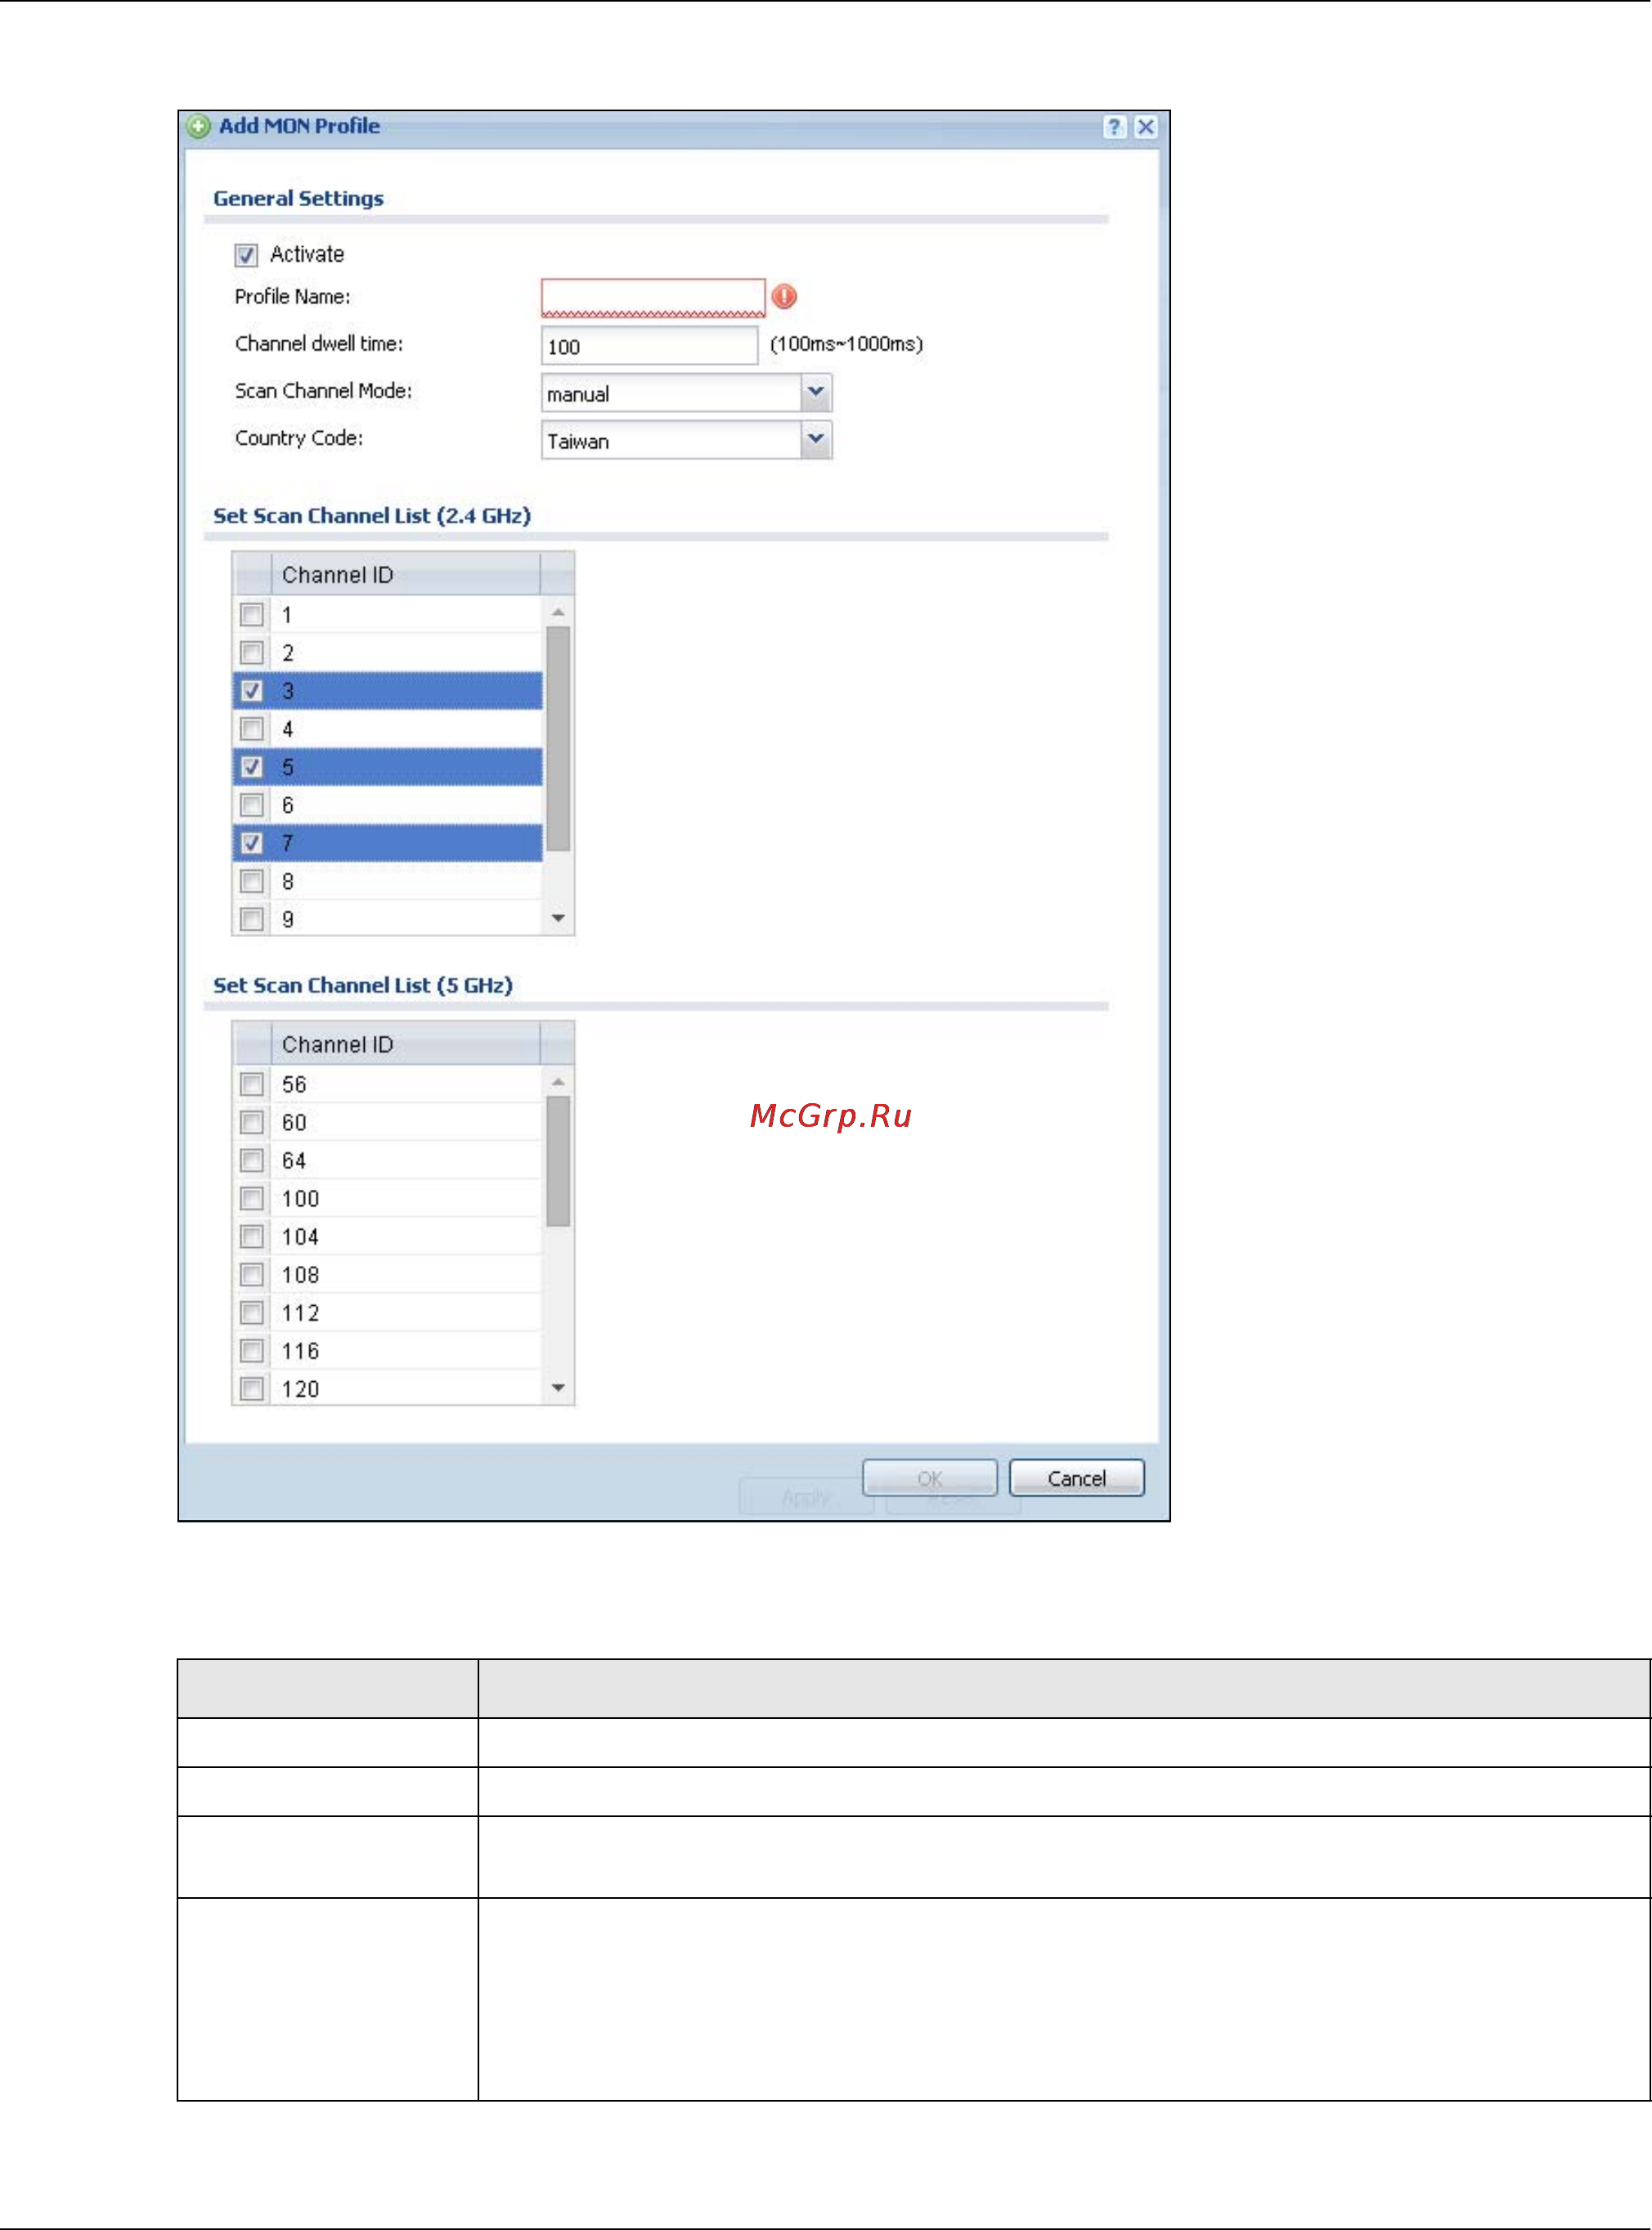Toggle the Activate checkbox
The image size is (1652, 2230).
click(x=246, y=255)
